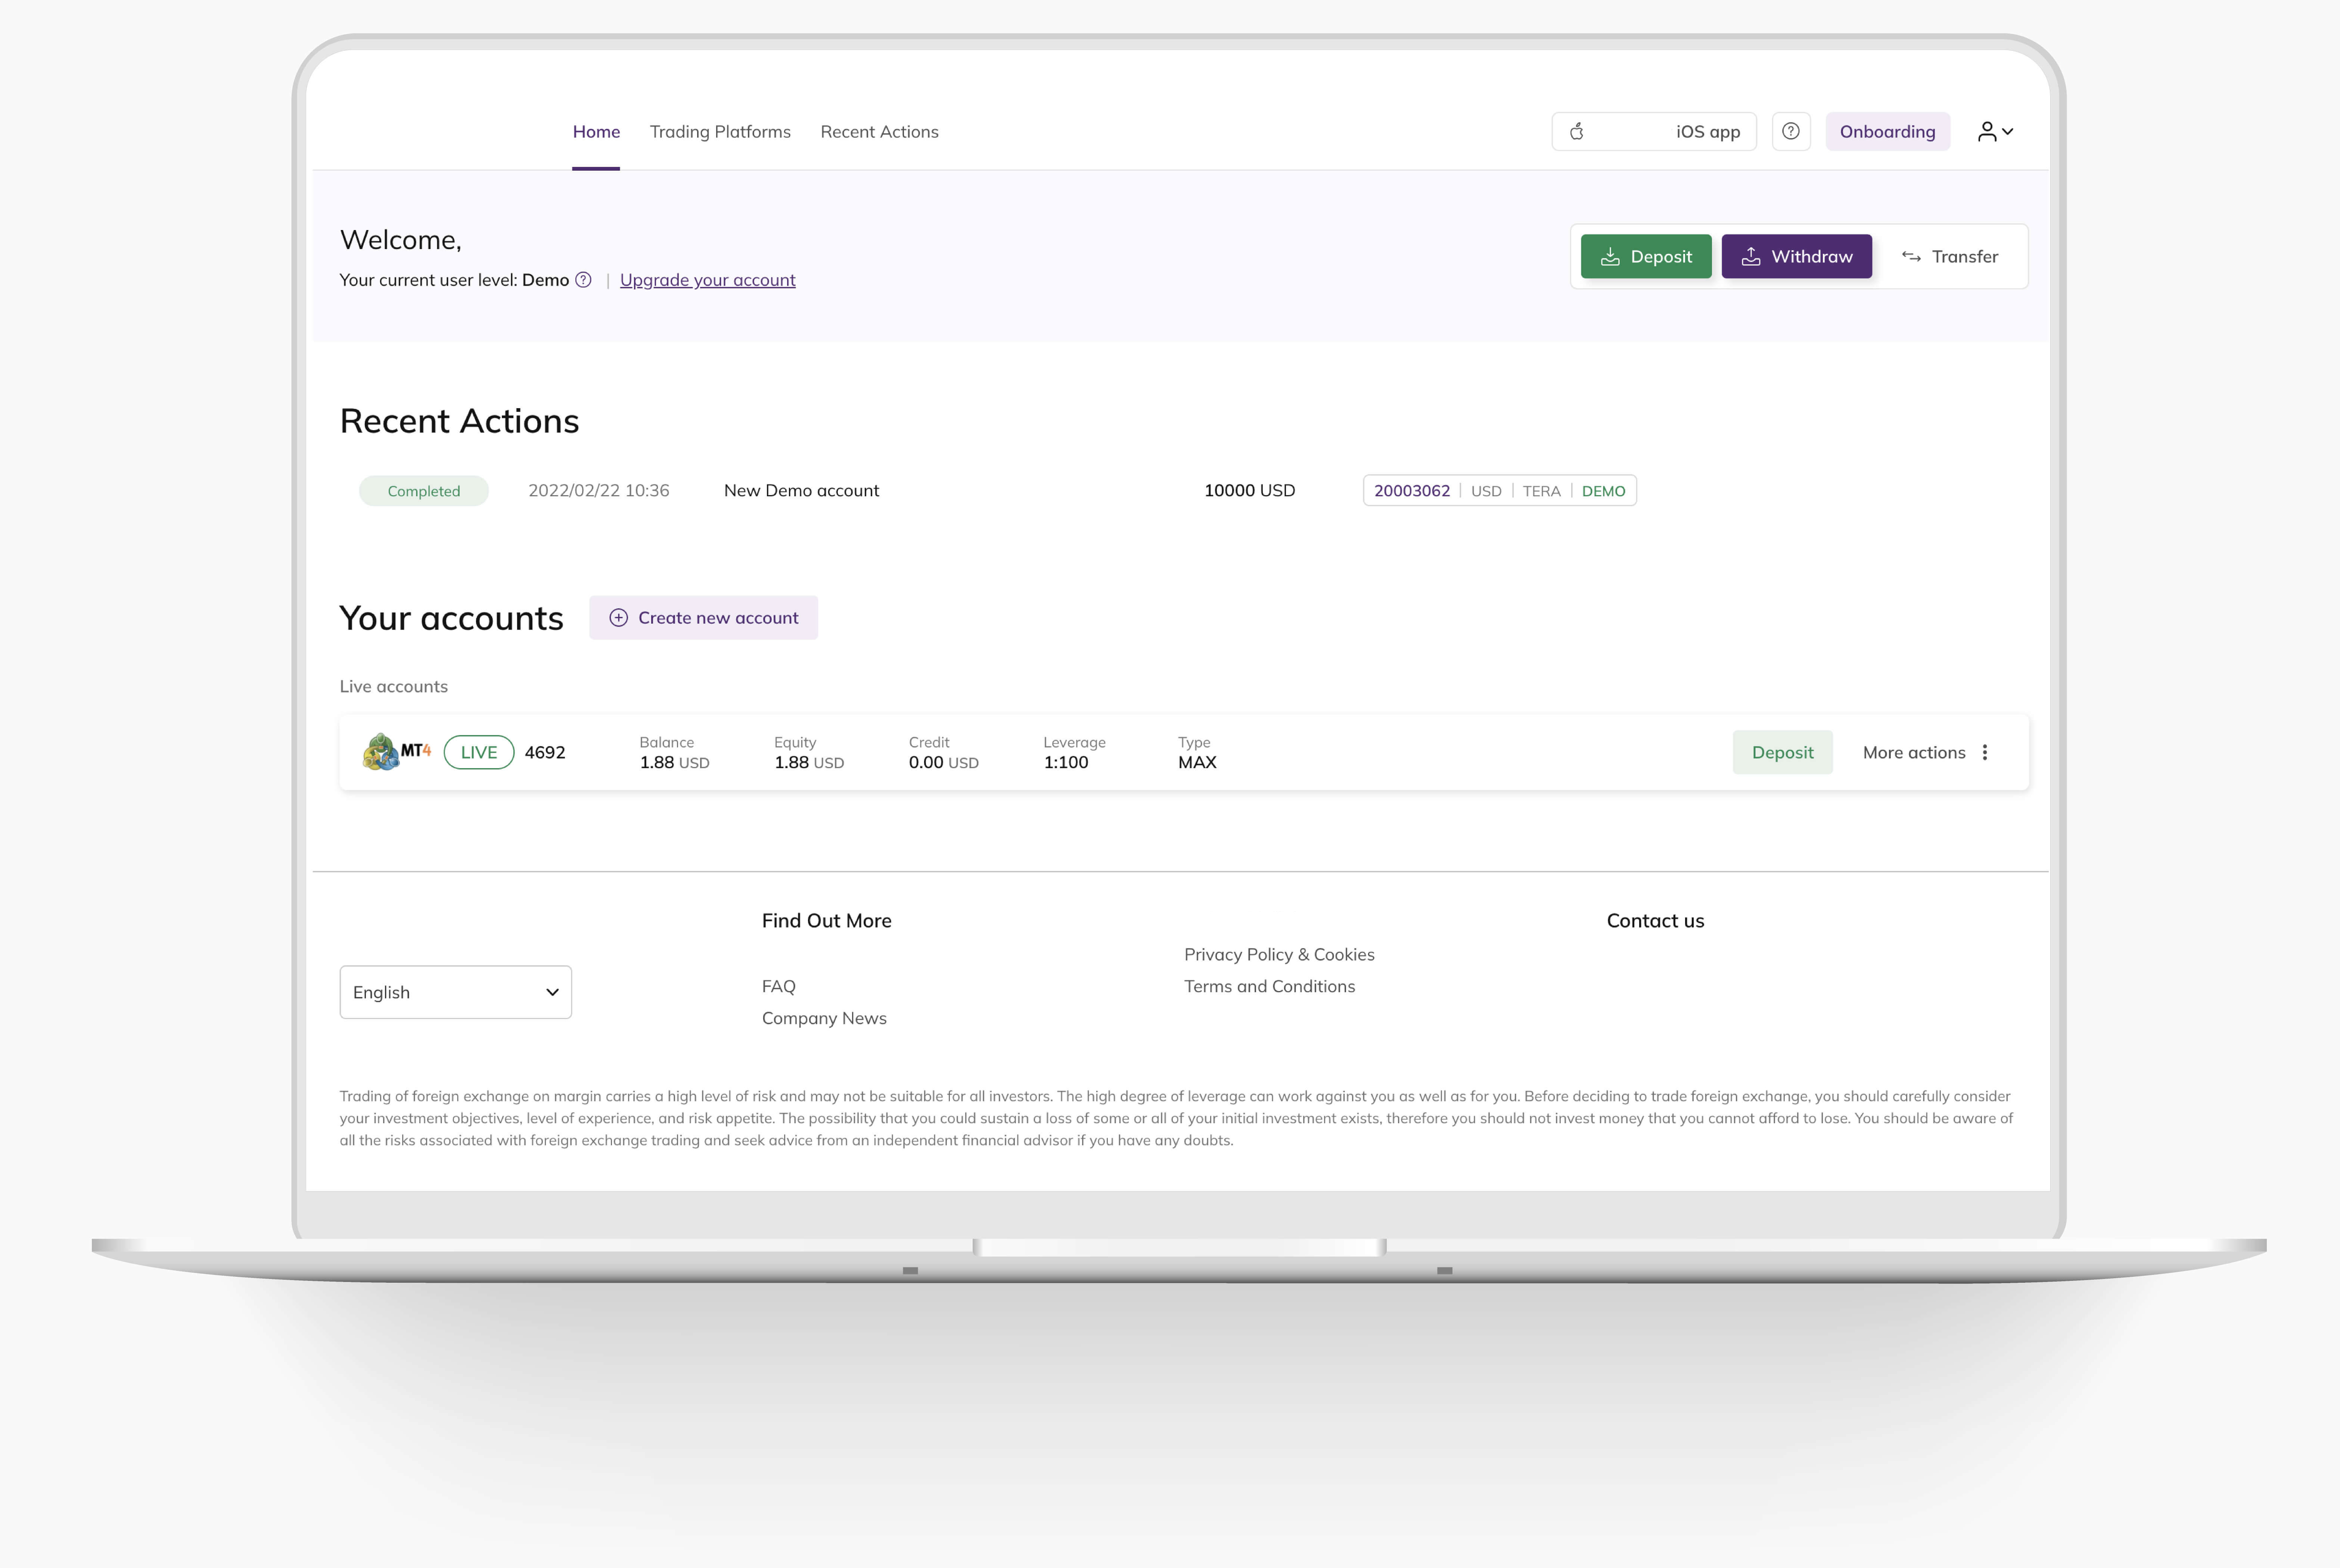Click the Credit value '0.00 USD'
This screenshot has height=1568, width=2340.
pos(943,762)
